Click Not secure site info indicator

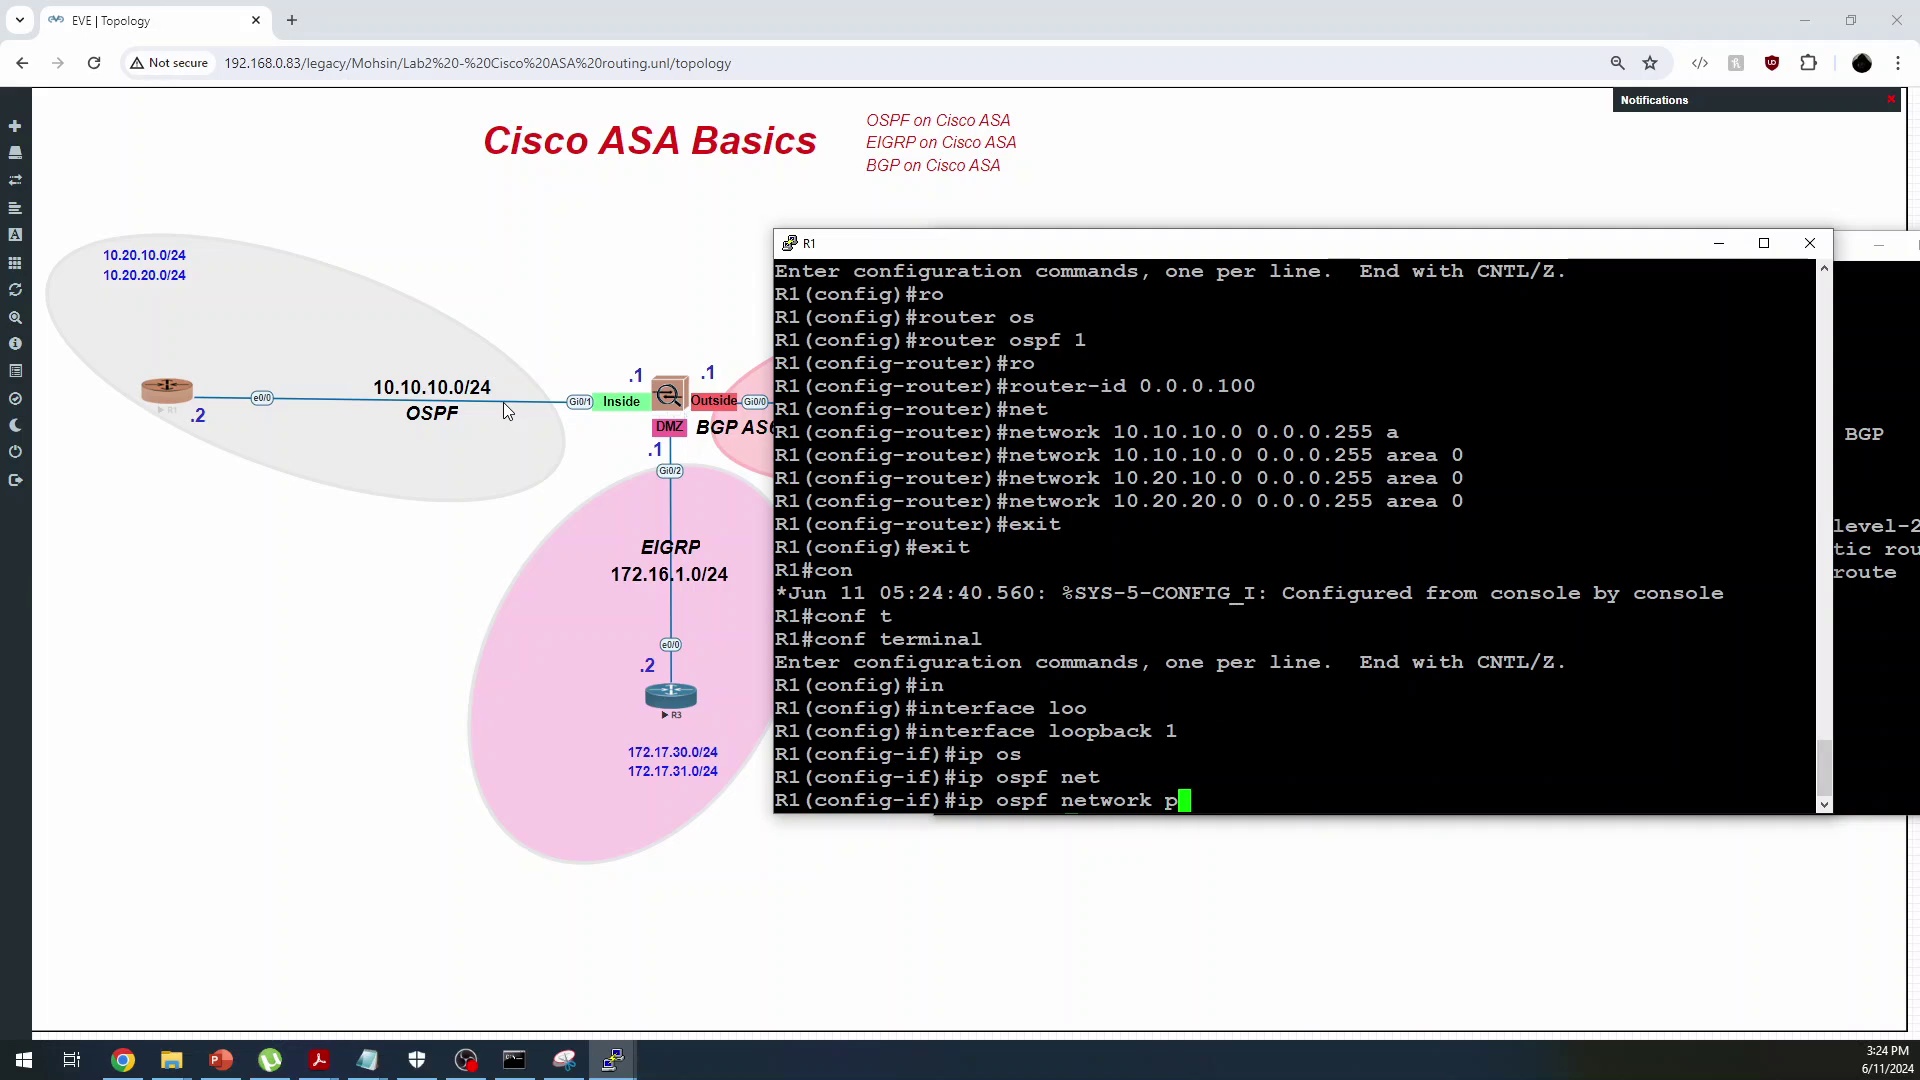tap(169, 63)
